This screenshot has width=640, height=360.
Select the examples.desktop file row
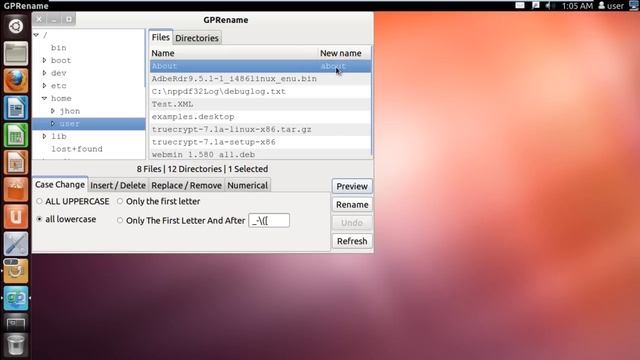point(260,117)
